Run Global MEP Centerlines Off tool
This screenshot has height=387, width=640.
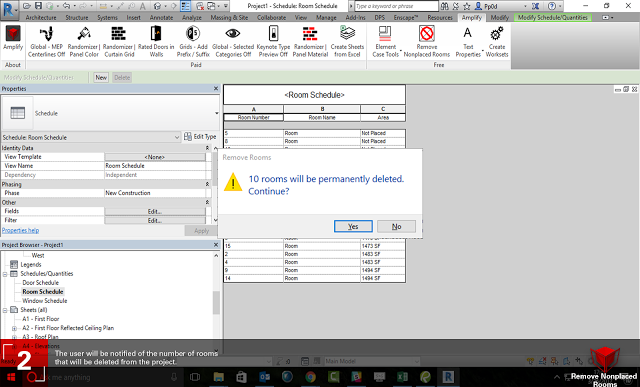click(x=47, y=41)
